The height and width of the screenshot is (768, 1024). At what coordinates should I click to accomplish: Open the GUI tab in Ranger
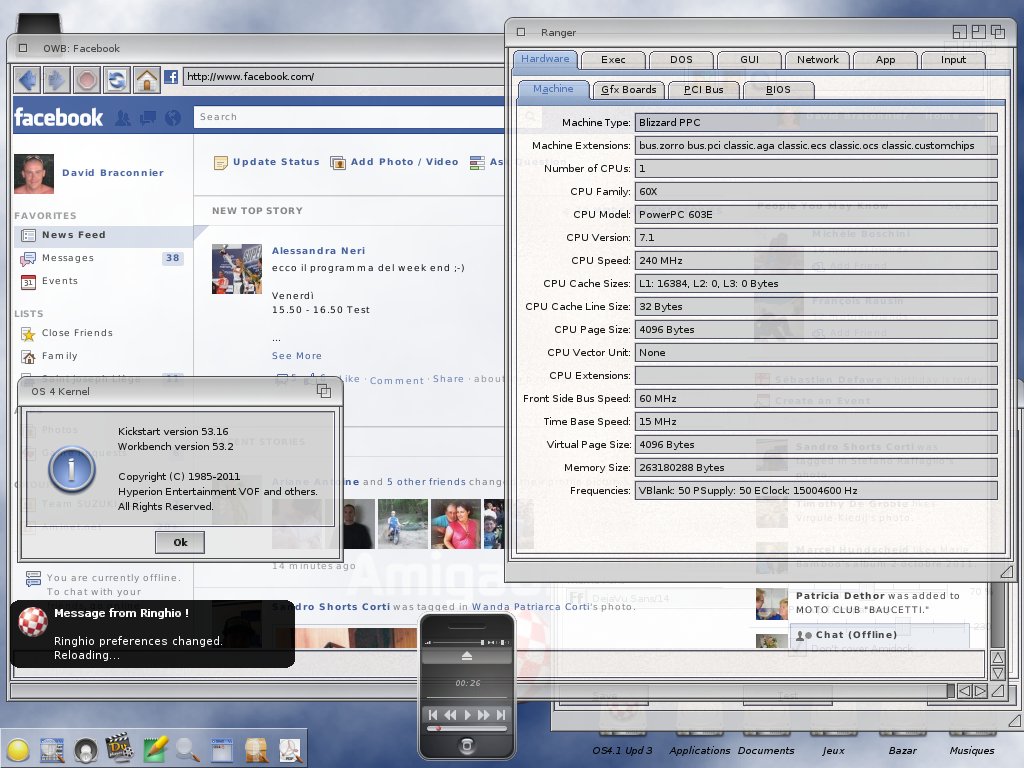(750, 60)
